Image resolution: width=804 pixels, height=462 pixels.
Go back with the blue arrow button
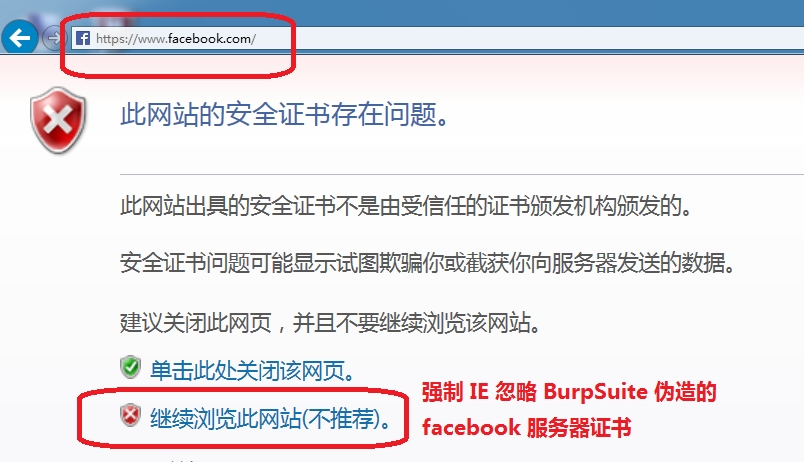coord(19,37)
